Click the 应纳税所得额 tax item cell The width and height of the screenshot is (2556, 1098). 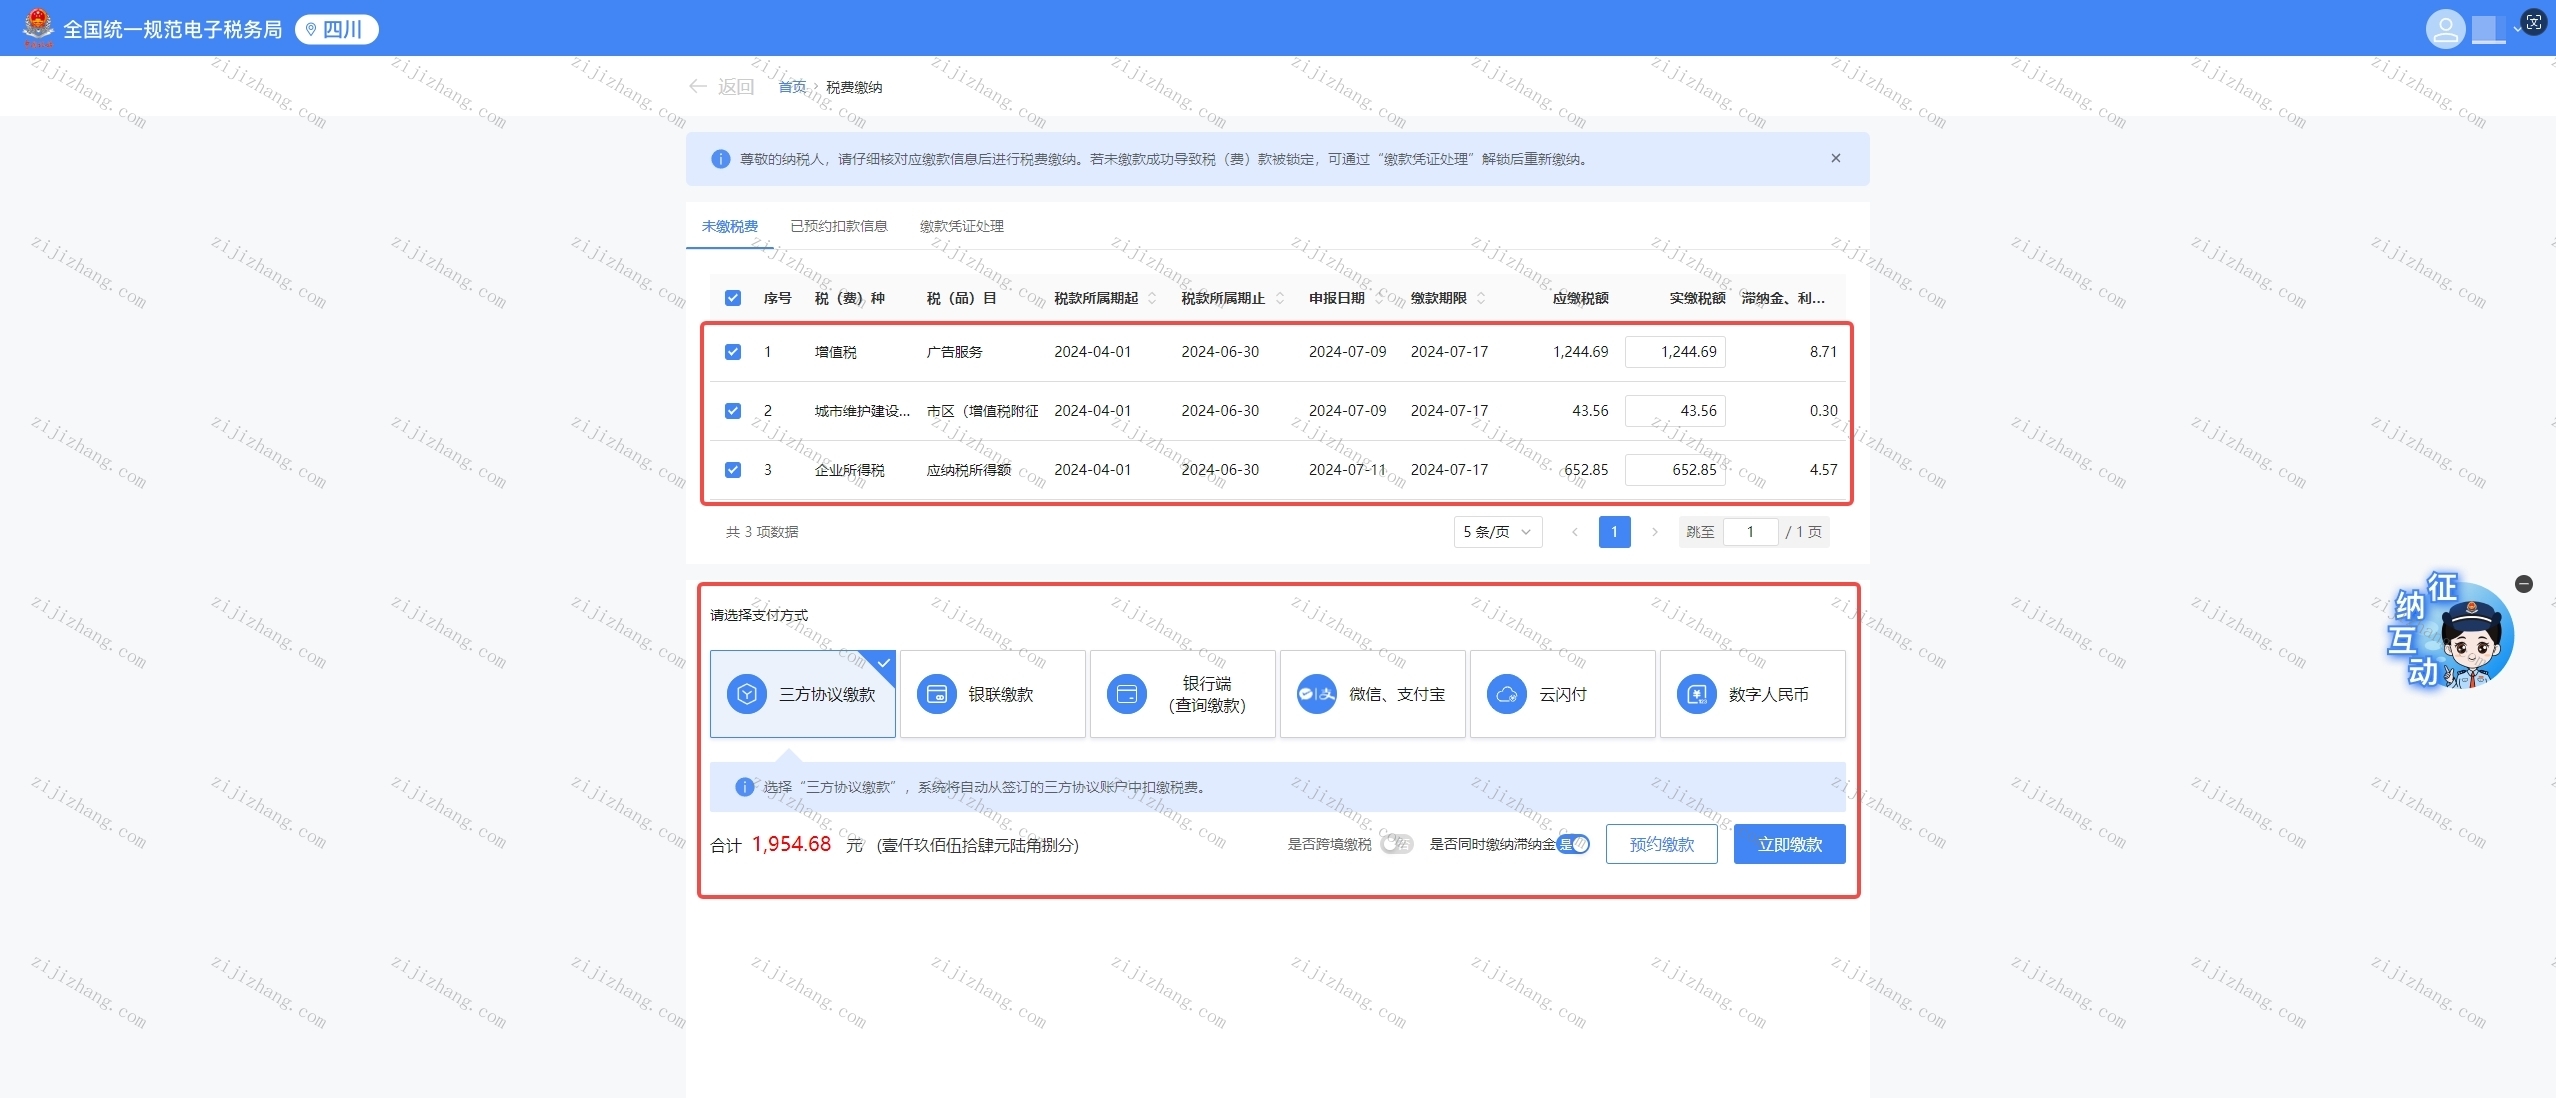(968, 470)
